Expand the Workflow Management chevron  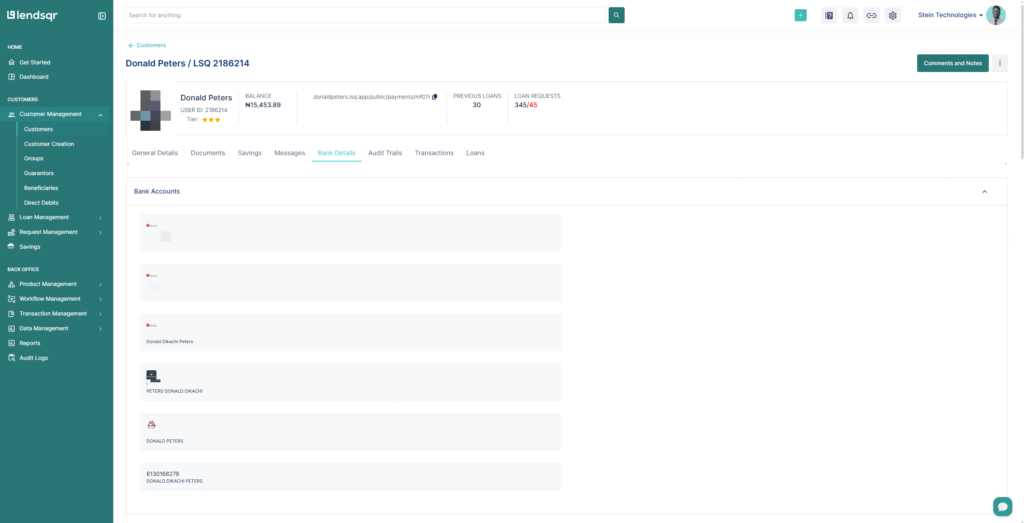click(100, 299)
